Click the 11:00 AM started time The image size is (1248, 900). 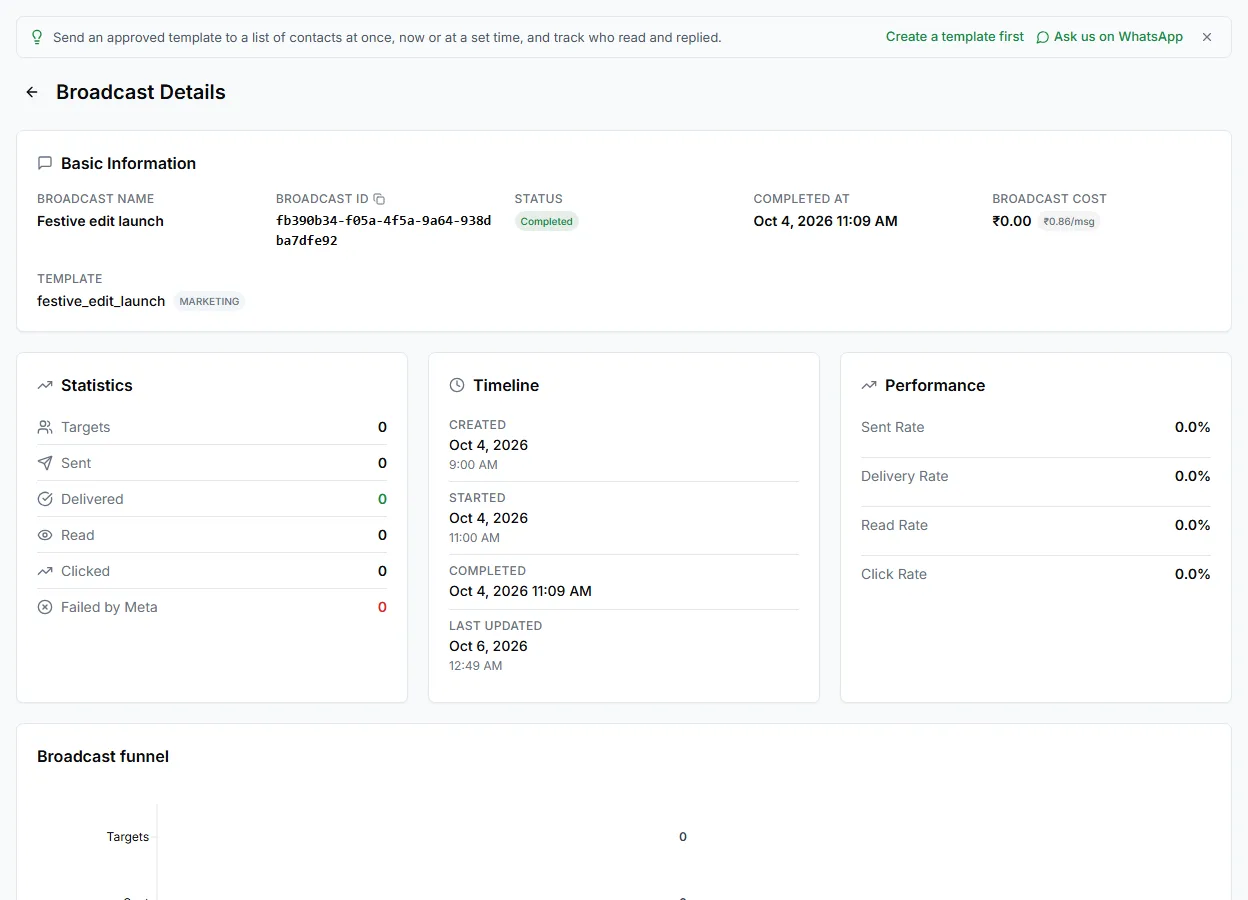click(x=474, y=538)
